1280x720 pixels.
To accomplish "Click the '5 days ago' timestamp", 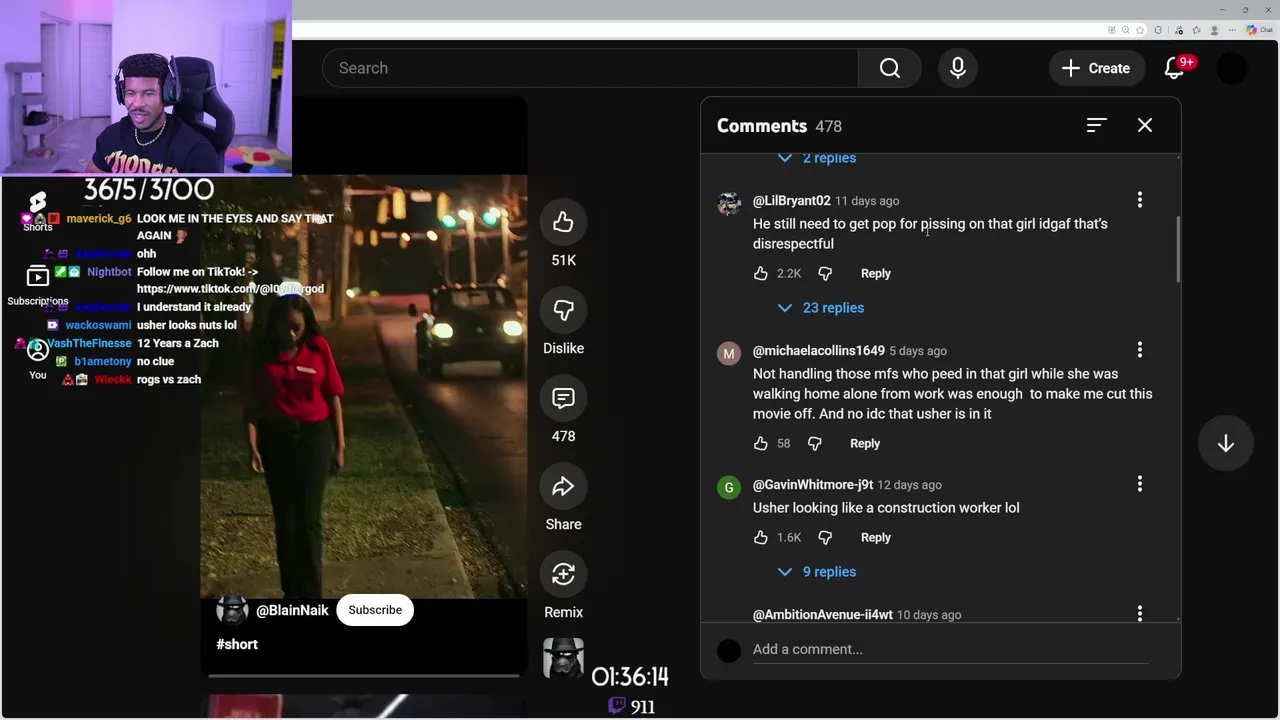I will tap(918, 351).
